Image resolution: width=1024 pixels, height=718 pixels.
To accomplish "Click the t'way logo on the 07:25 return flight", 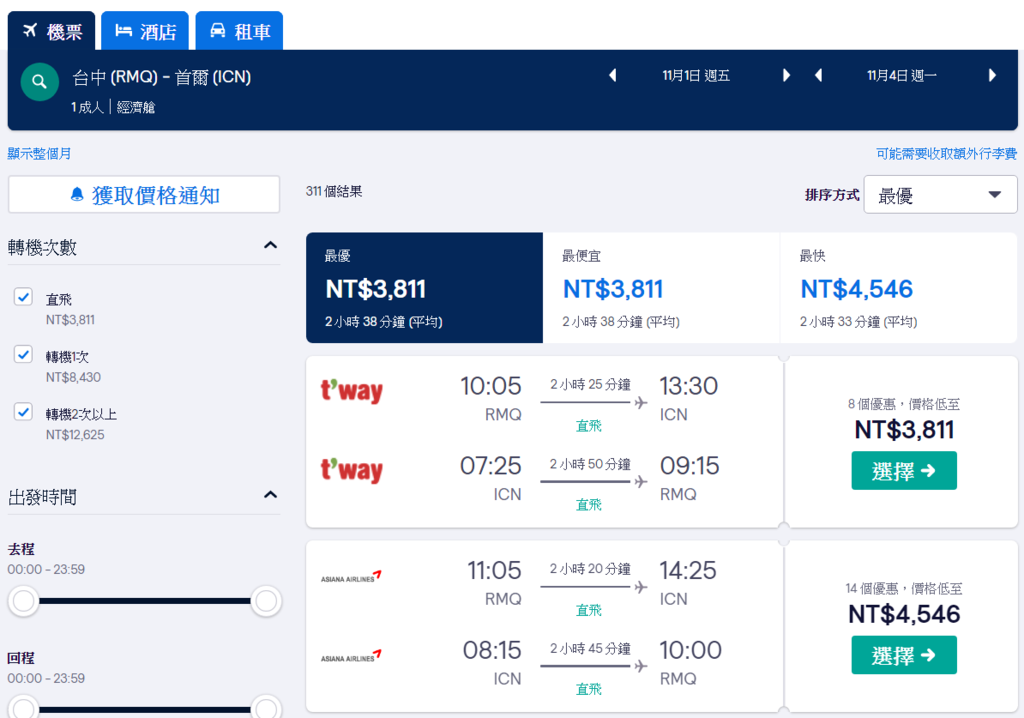I will pyautogui.click(x=351, y=470).
